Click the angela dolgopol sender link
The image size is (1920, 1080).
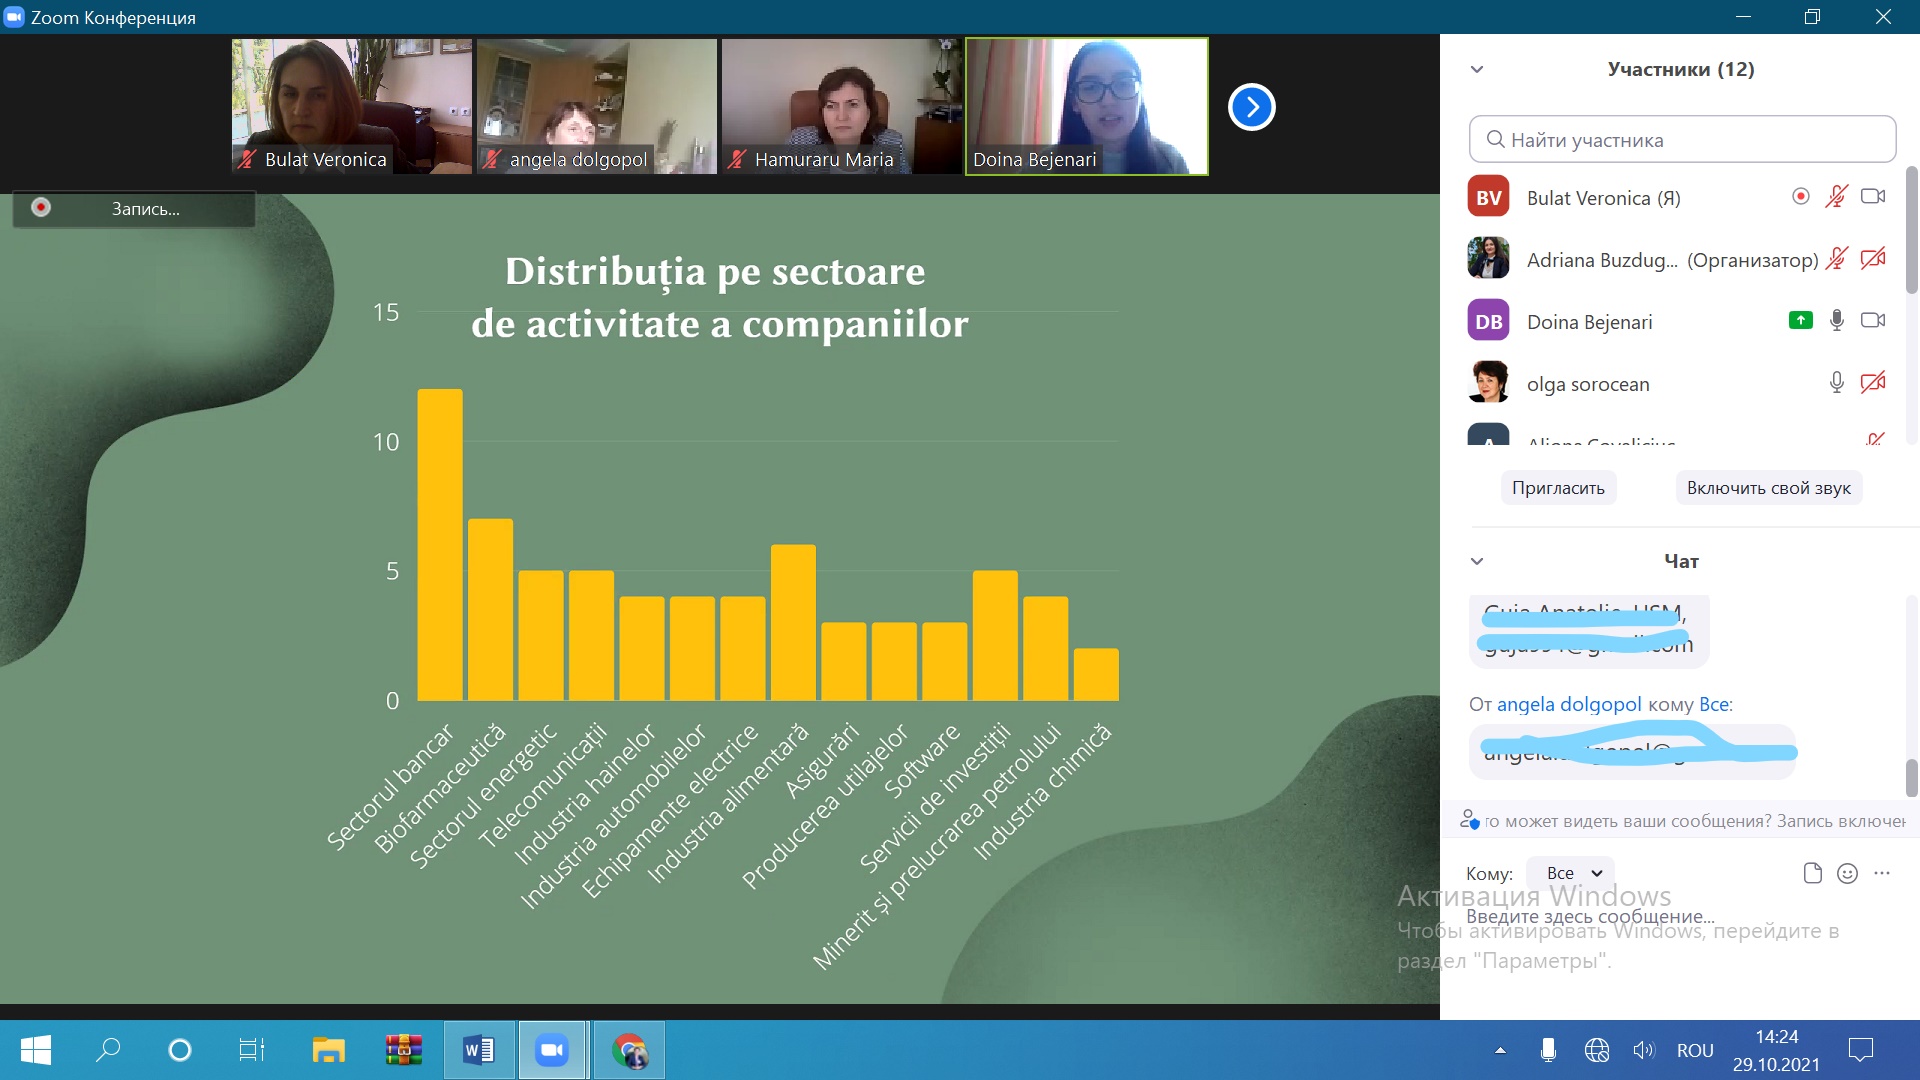pos(1568,704)
